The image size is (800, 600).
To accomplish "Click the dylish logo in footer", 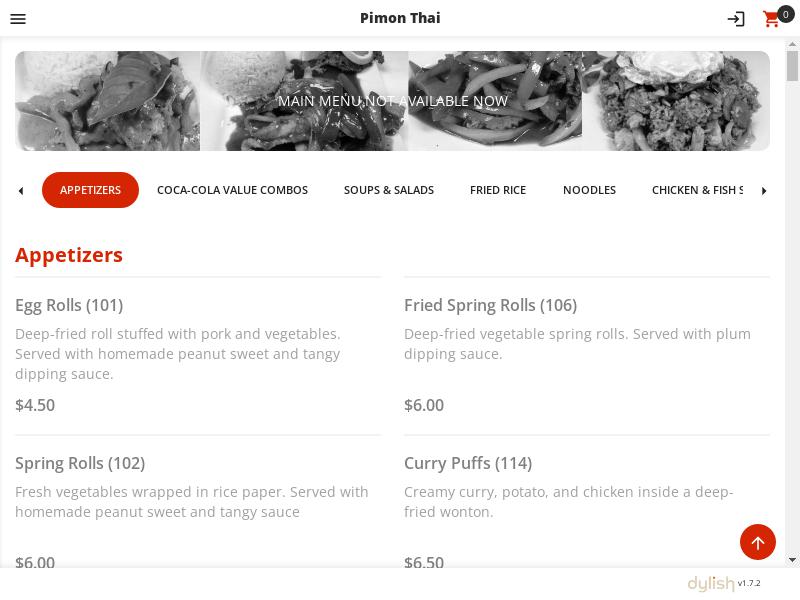I will [710, 583].
